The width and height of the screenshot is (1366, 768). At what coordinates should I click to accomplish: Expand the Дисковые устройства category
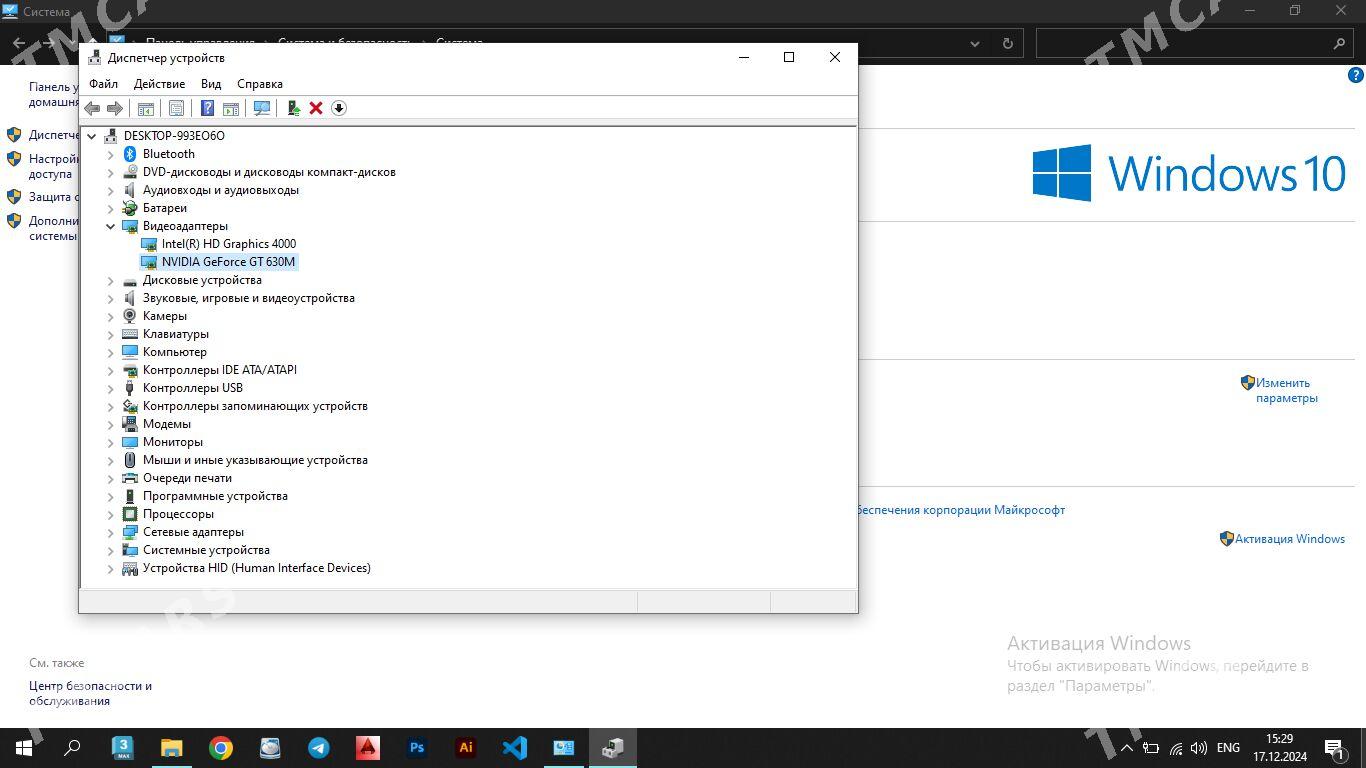tap(111, 280)
